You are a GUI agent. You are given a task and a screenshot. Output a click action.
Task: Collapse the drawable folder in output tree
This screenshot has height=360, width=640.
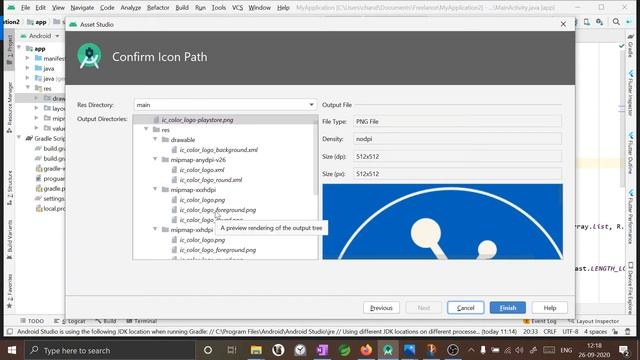[155, 140]
